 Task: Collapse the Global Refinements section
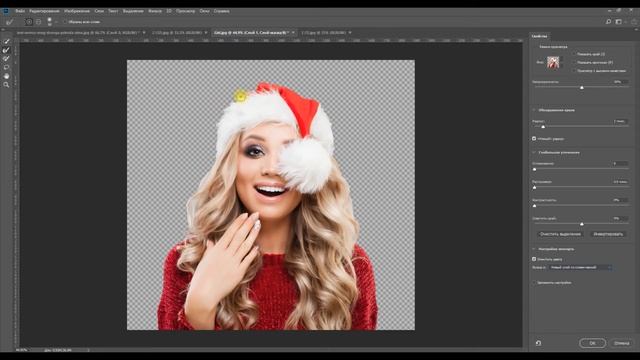point(534,153)
